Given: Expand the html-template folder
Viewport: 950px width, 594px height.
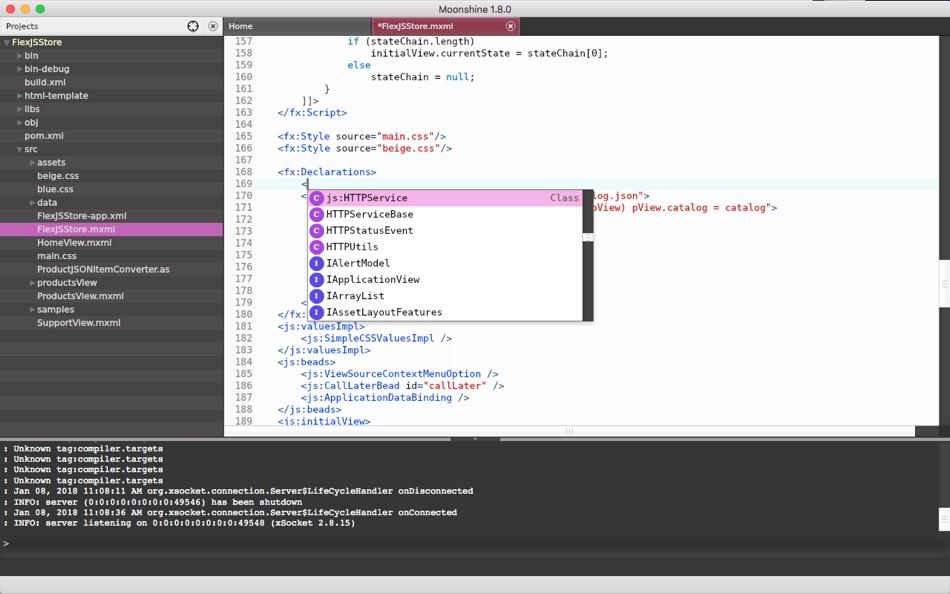Looking at the screenshot, I should [19, 96].
